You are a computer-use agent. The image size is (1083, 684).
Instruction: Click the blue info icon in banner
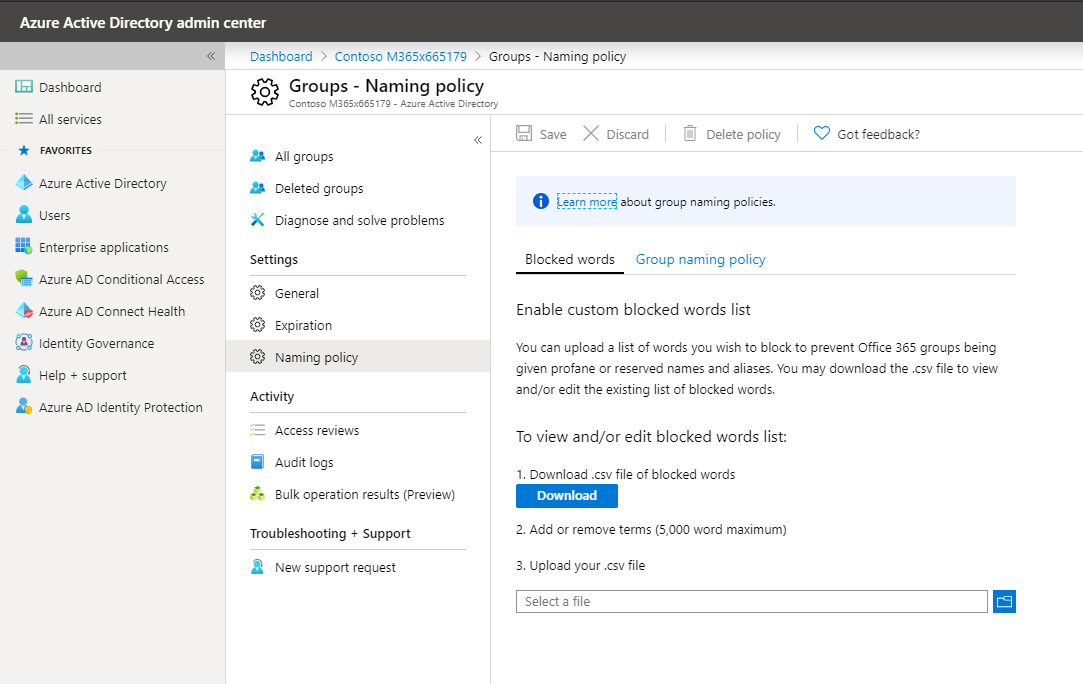541,201
